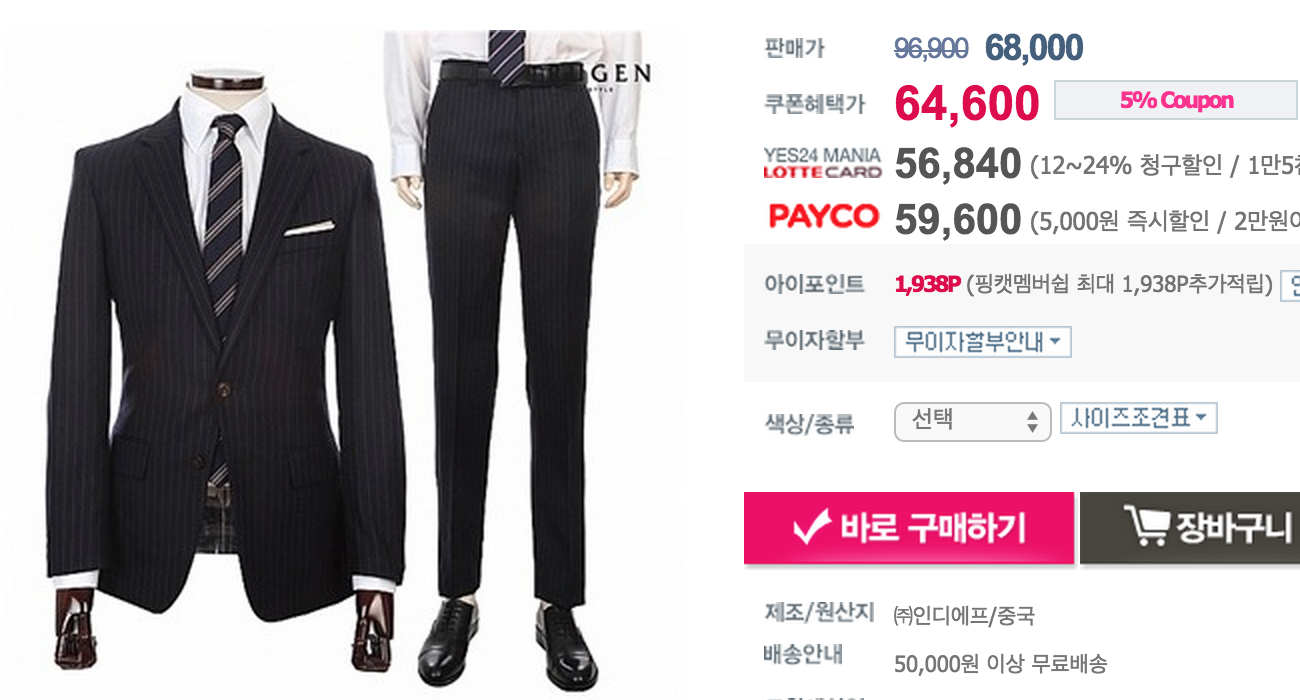Click the 59,600 PAYCO price
Screen dimensions: 1300x700
958,220
